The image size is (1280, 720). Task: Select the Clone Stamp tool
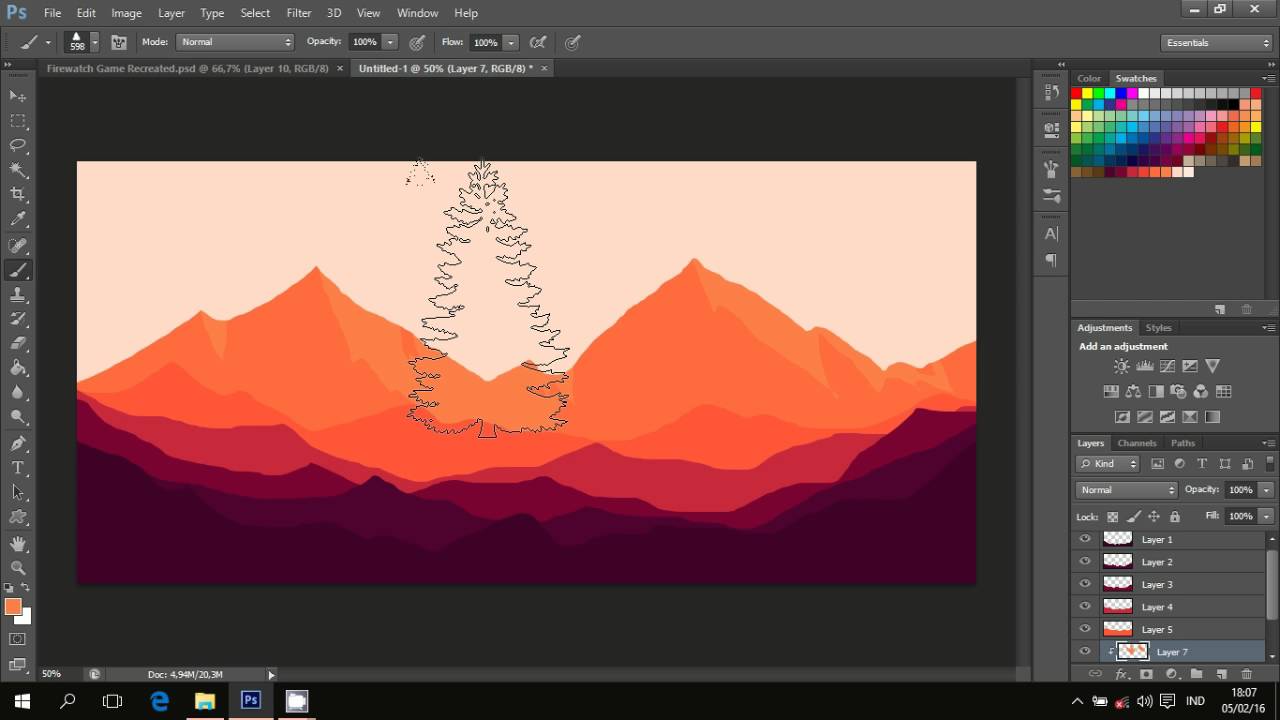tap(18, 295)
